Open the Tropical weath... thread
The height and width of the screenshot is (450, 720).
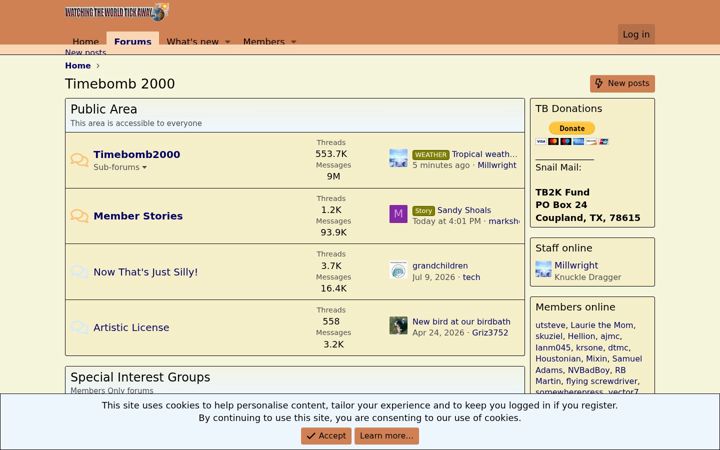[484, 154]
